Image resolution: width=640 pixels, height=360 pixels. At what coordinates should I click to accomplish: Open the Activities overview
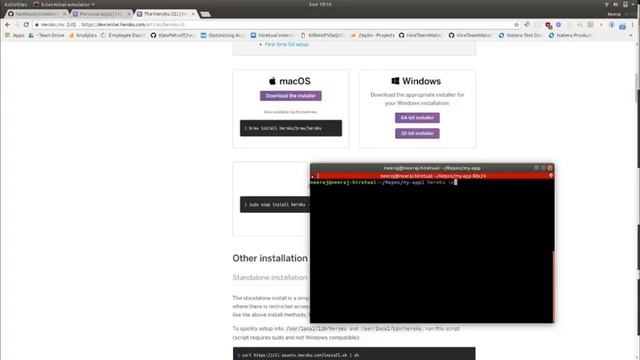point(16,4)
